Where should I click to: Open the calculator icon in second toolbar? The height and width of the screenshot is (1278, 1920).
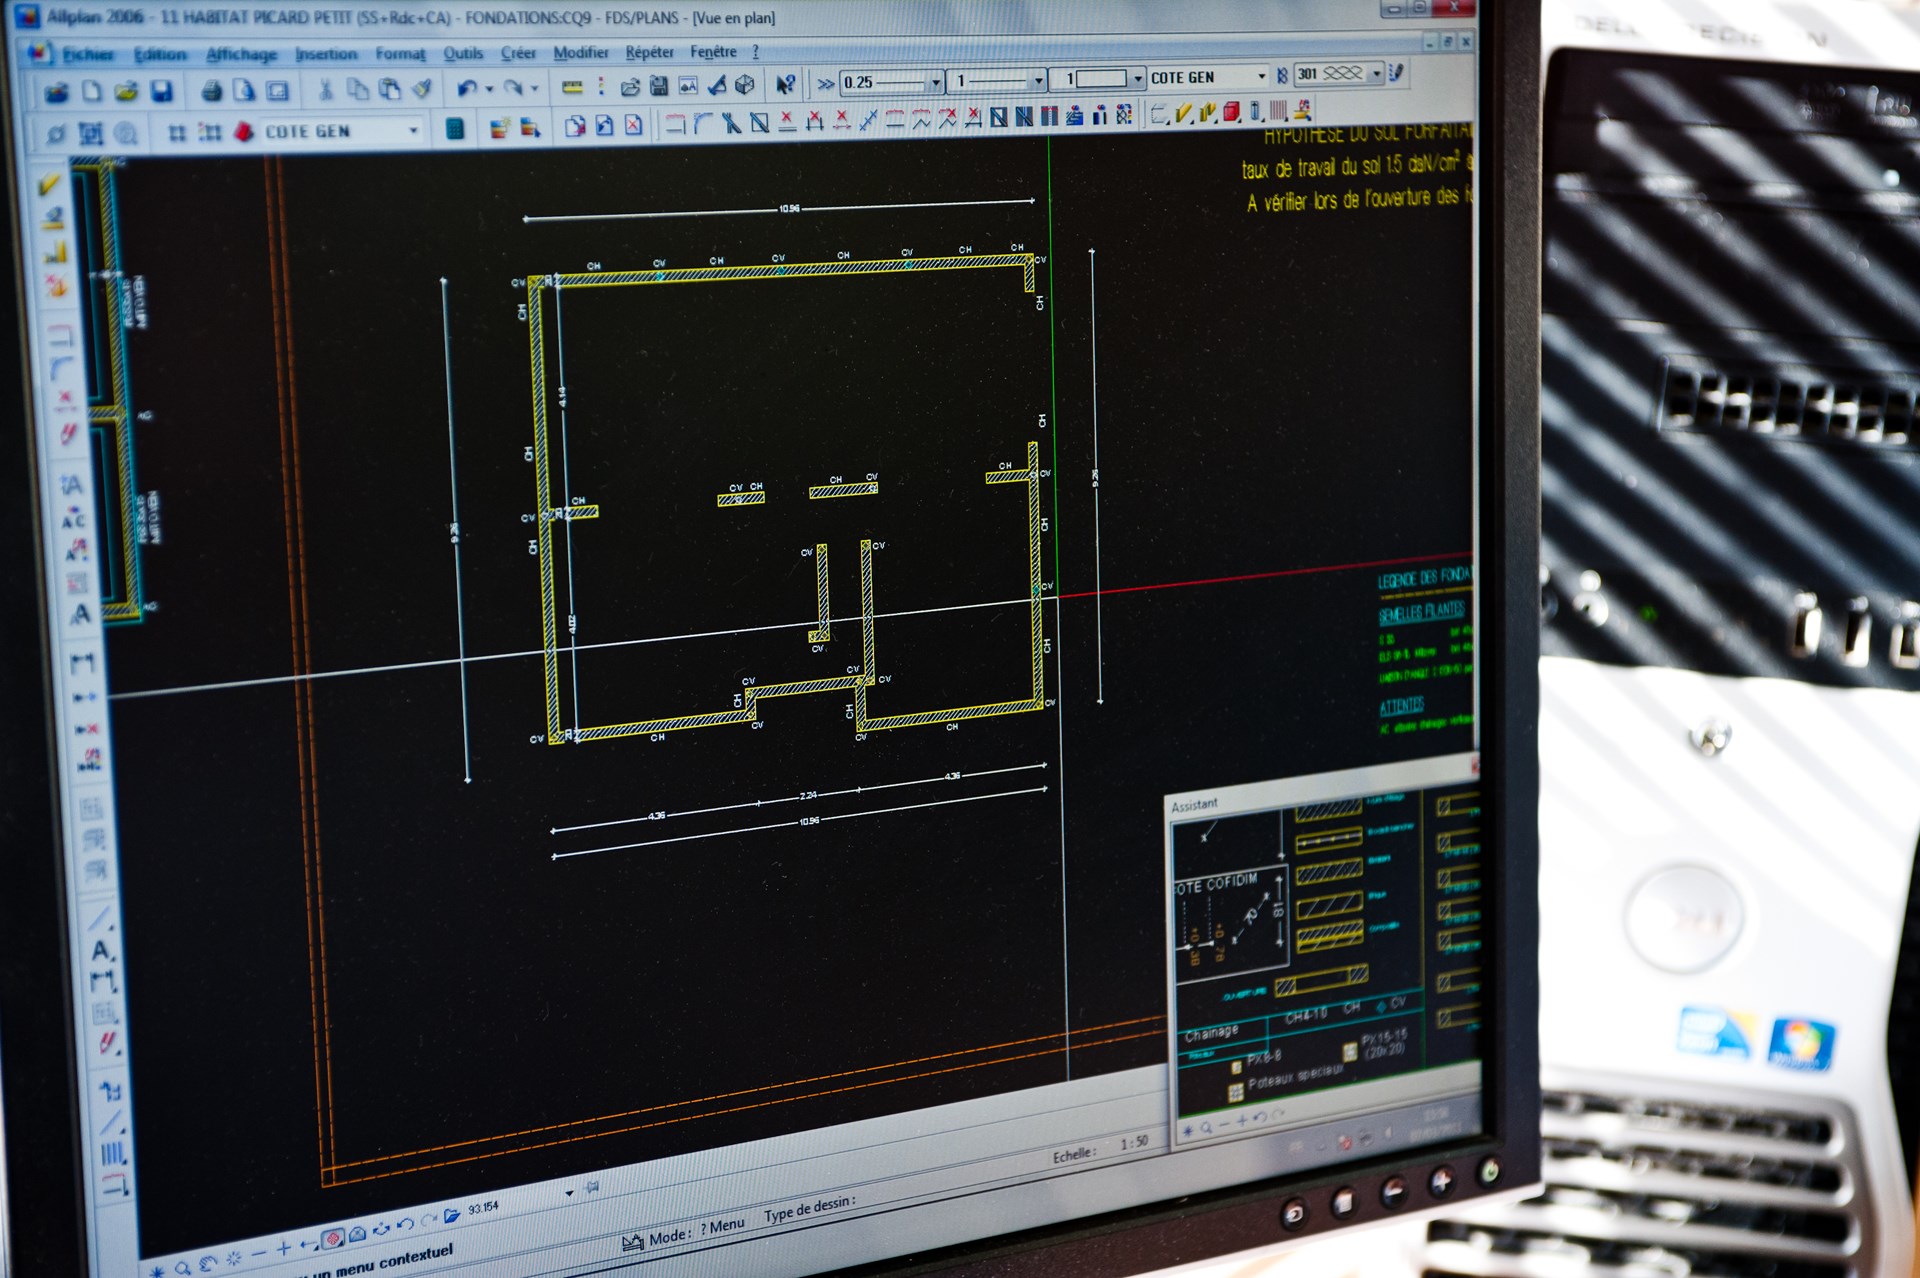click(454, 128)
